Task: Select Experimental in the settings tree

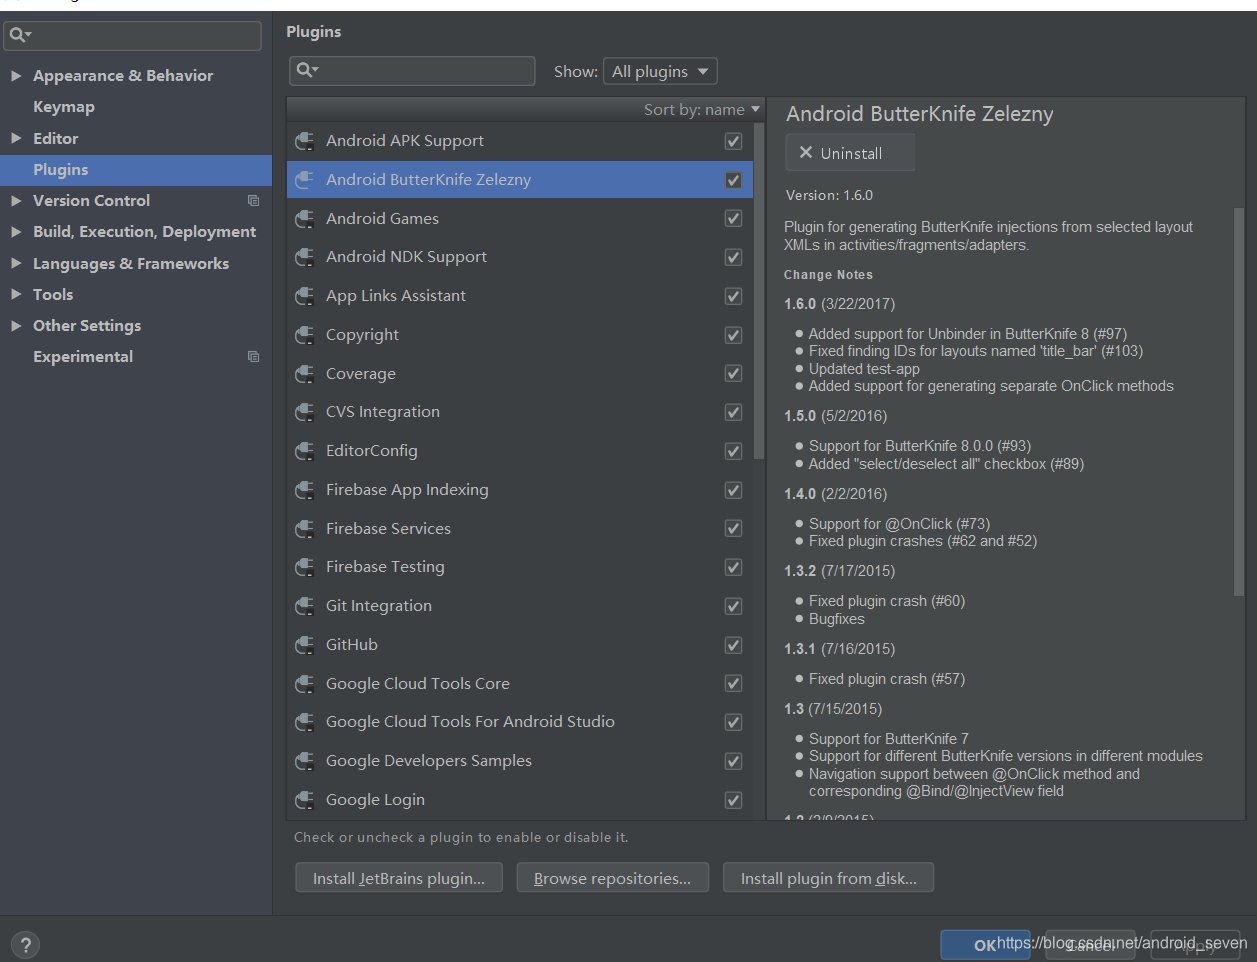Action: (x=136, y=357)
